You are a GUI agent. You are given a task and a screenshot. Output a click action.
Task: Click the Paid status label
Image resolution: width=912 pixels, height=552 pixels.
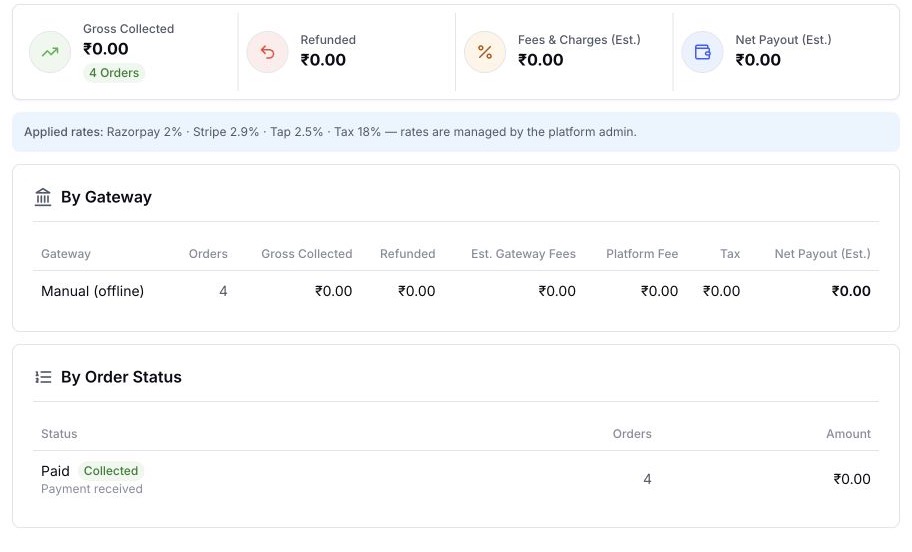pyautogui.click(x=55, y=471)
